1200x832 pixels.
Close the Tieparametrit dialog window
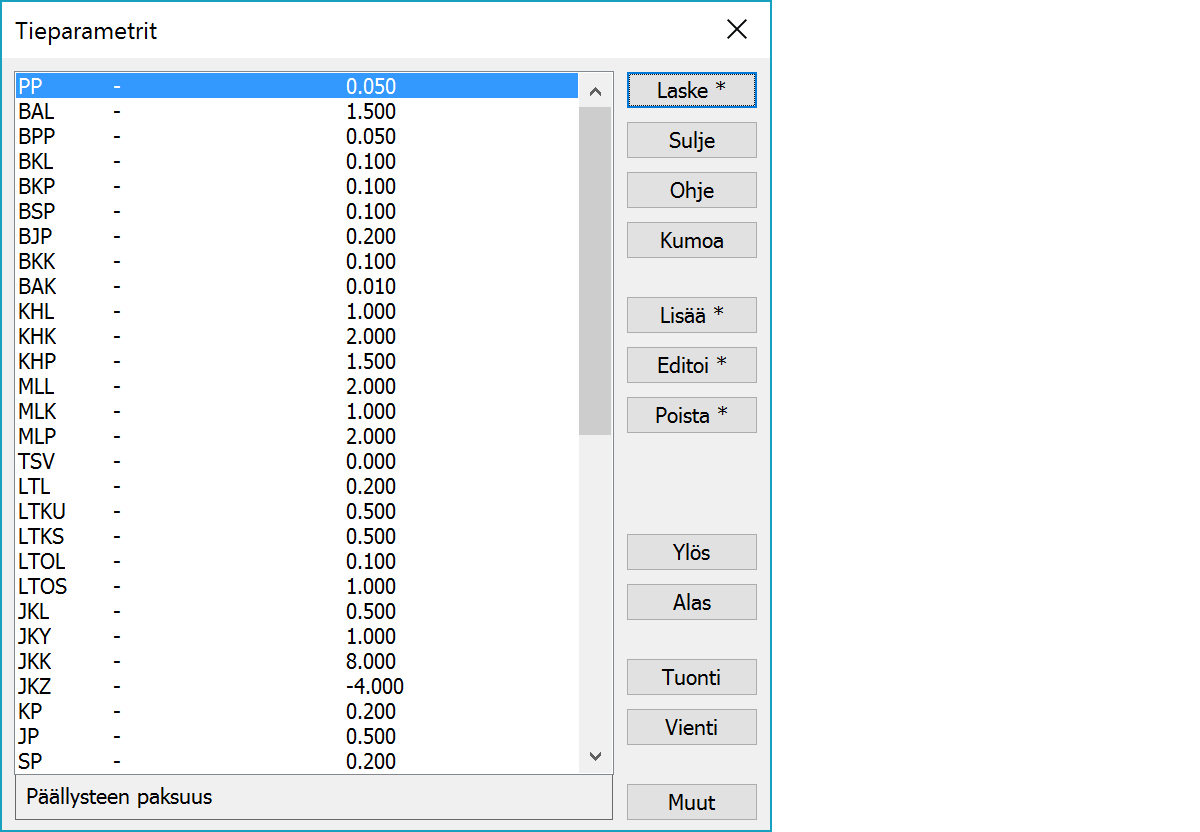737,30
